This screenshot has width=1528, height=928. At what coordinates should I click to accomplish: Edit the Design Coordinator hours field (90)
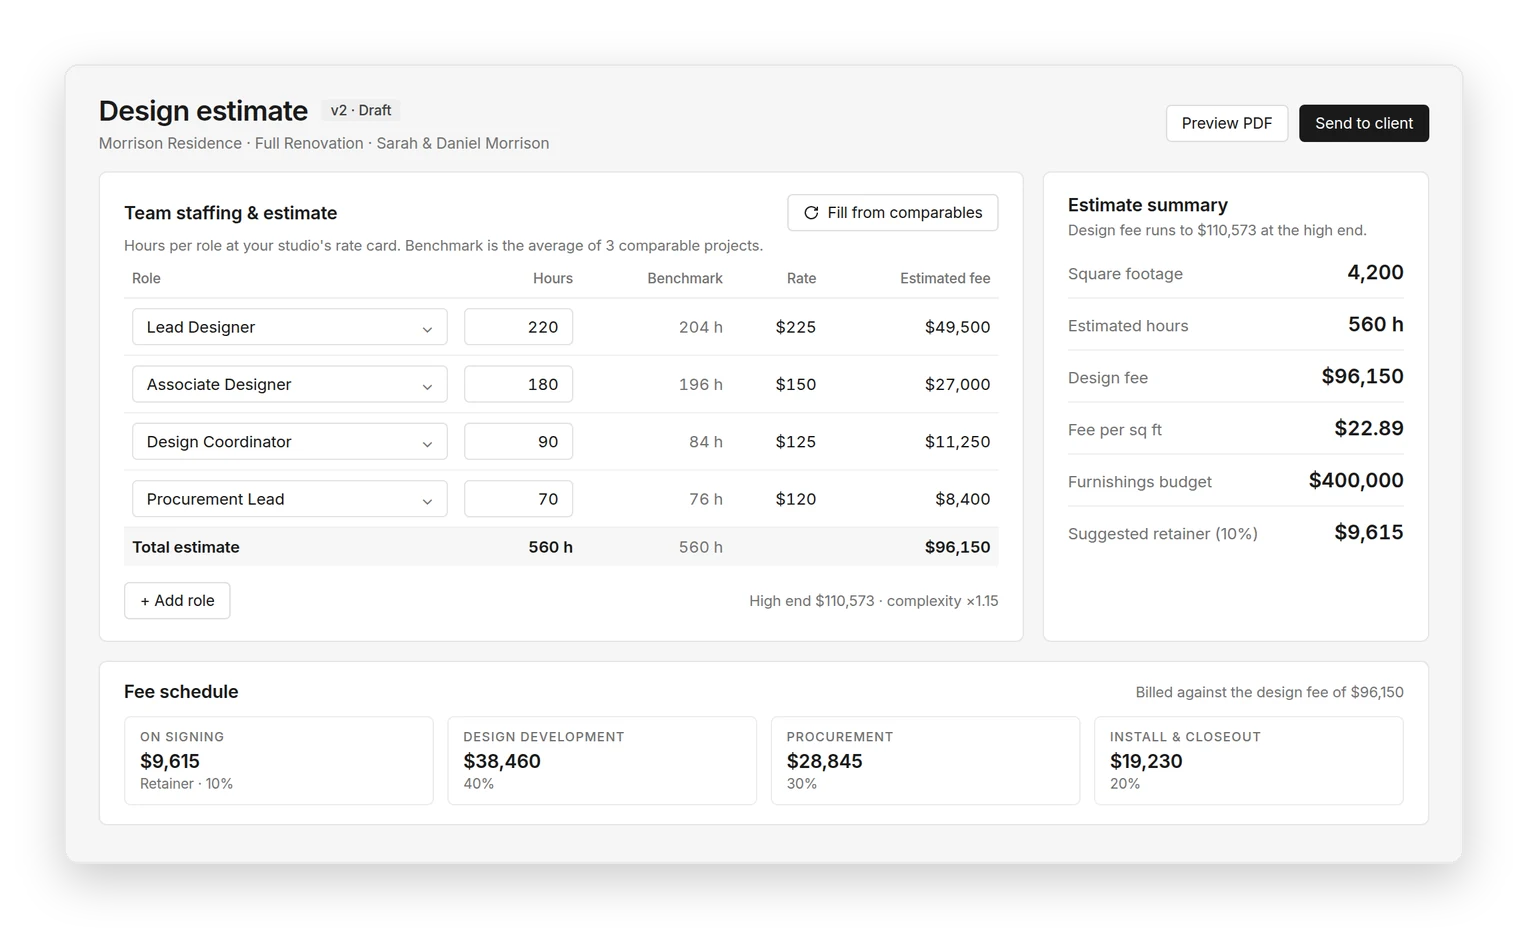pyautogui.click(x=518, y=442)
